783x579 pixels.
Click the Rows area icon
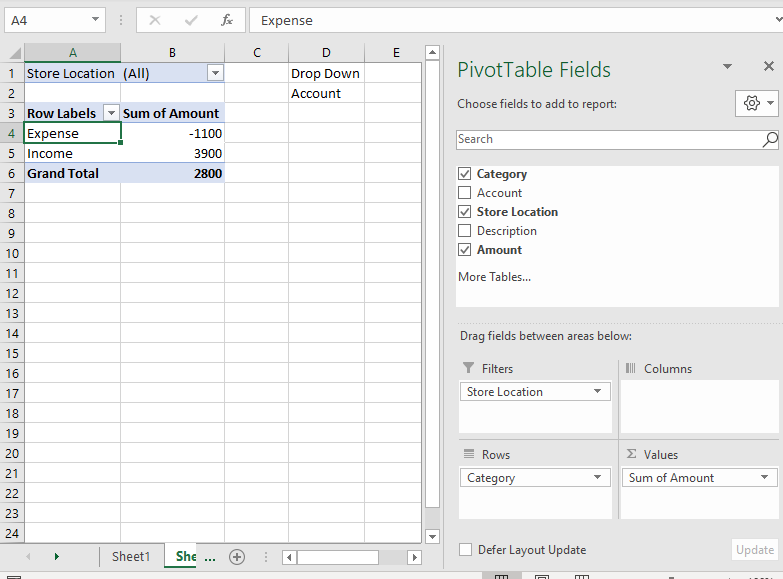pos(469,454)
